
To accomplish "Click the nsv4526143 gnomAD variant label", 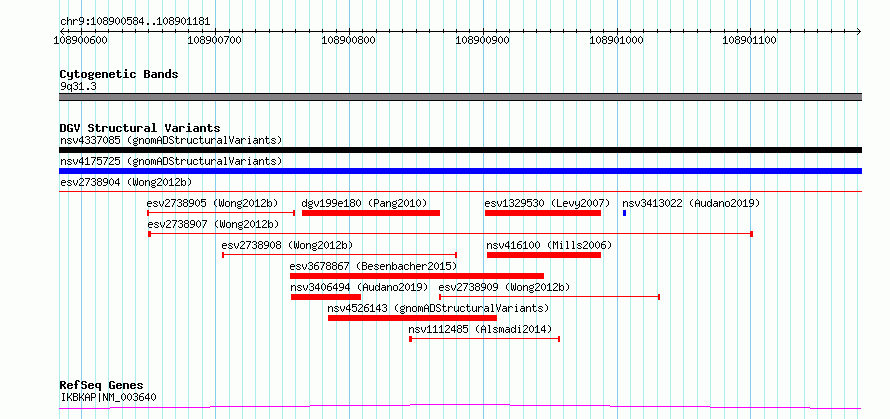I will point(438,308).
